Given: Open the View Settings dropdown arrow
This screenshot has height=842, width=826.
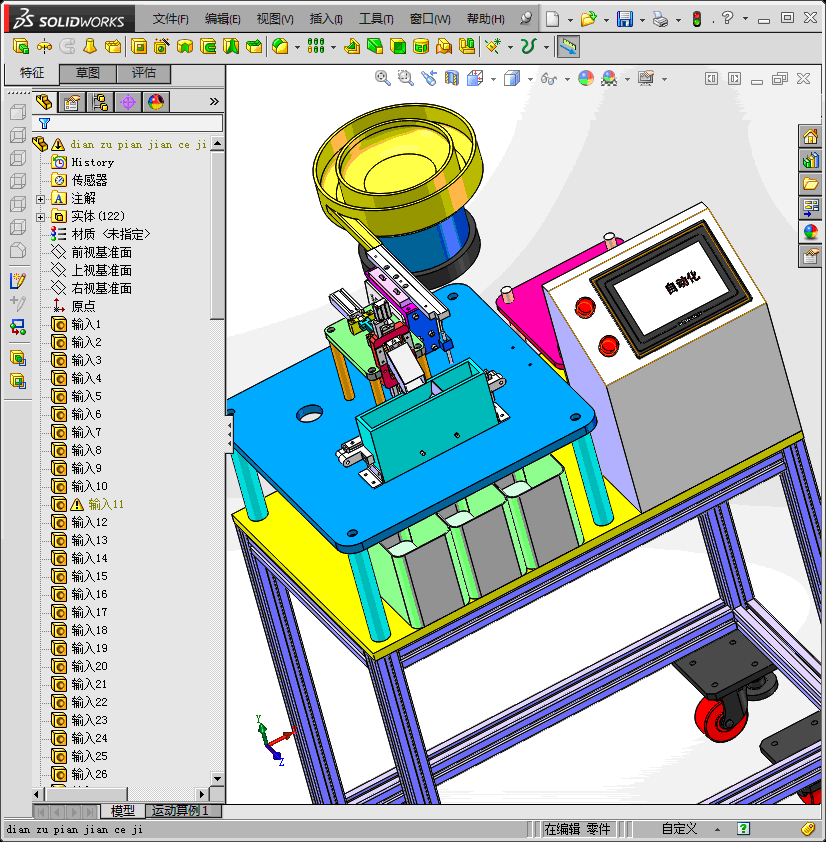Looking at the screenshot, I should pyautogui.click(x=664, y=79).
